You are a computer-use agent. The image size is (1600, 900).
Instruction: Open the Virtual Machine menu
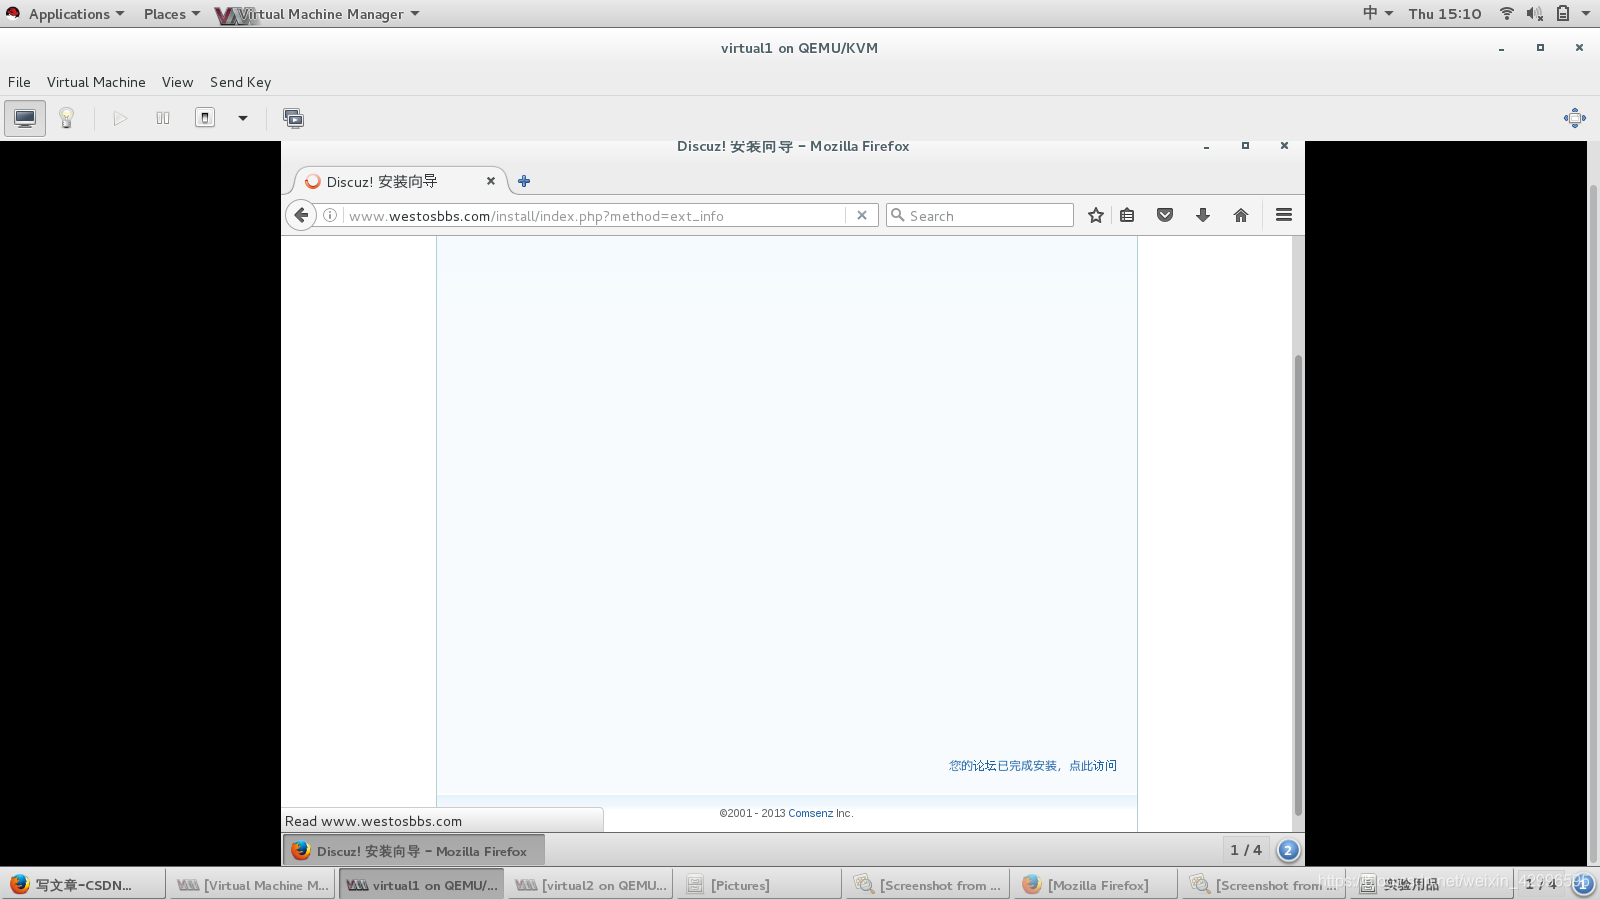pos(96,82)
